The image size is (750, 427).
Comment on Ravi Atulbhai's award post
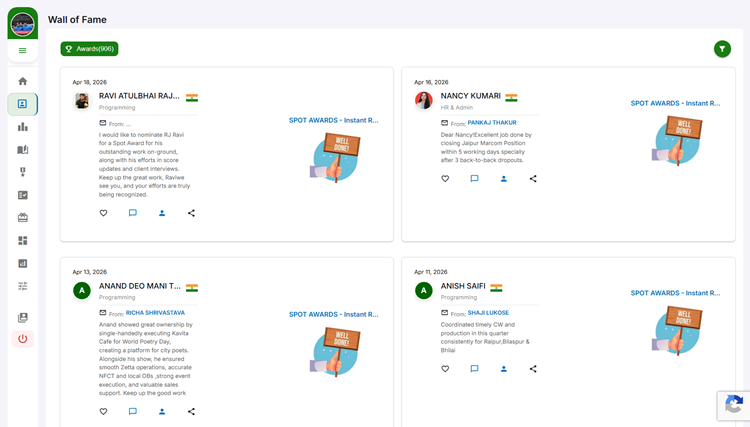(x=132, y=213)
